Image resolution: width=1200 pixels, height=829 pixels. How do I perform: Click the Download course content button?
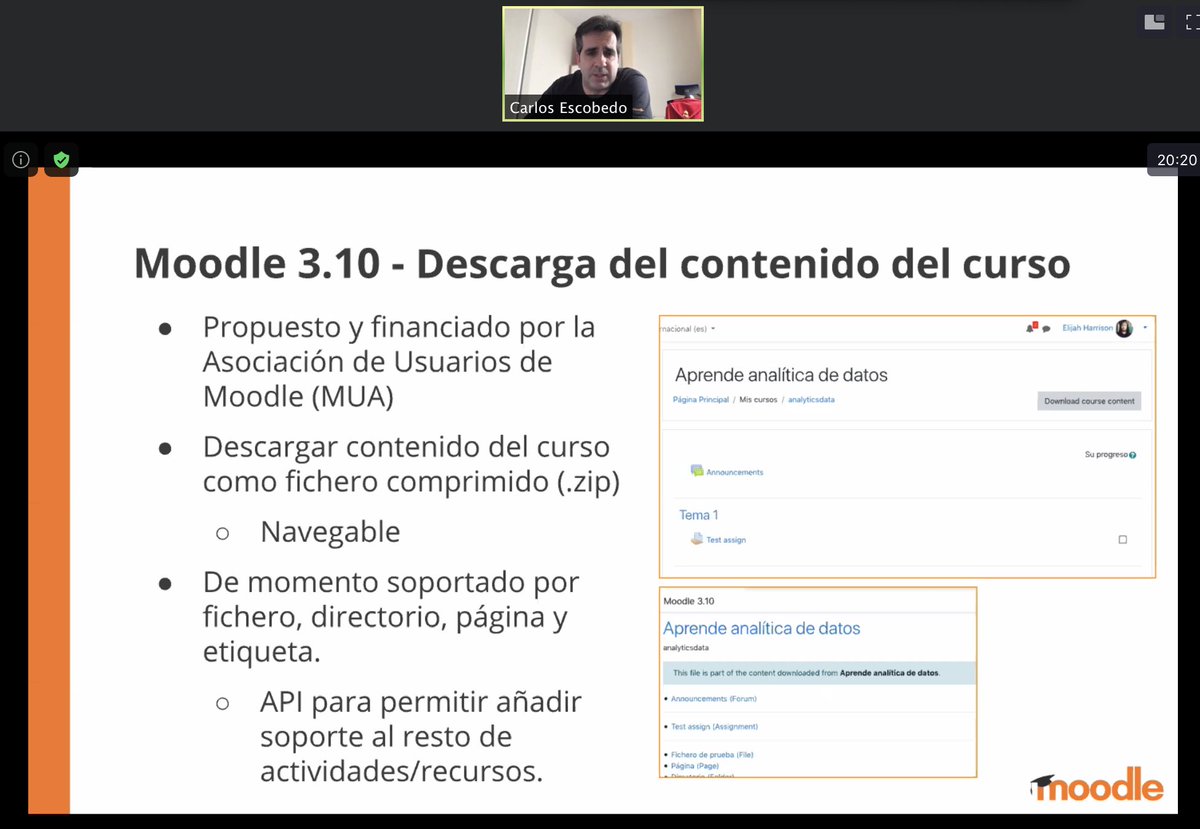pos(1089,401)
